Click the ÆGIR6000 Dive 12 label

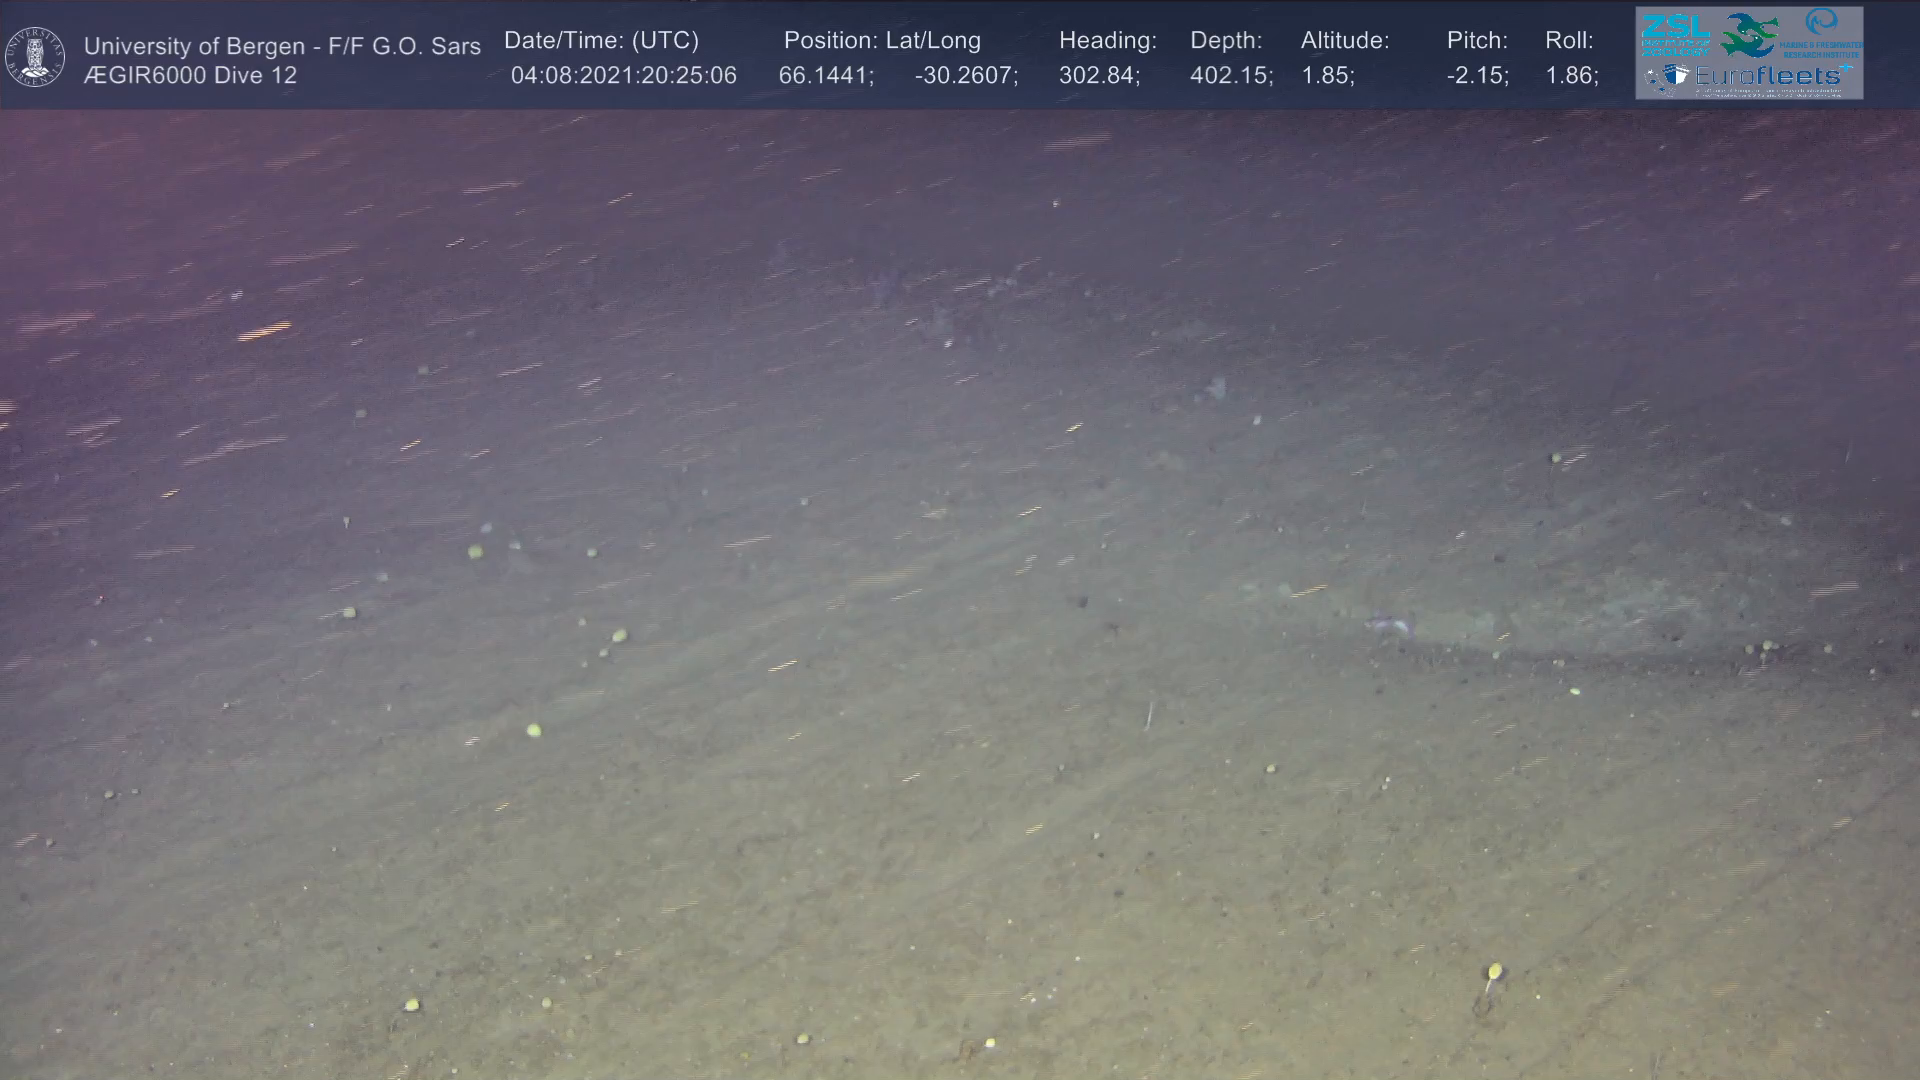pyautogui.click(x=190, y=76)
